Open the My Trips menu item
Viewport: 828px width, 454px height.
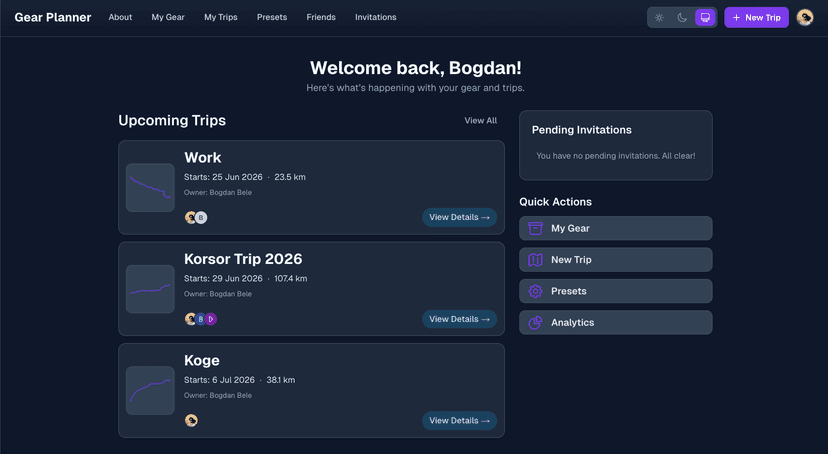point(221,17)
